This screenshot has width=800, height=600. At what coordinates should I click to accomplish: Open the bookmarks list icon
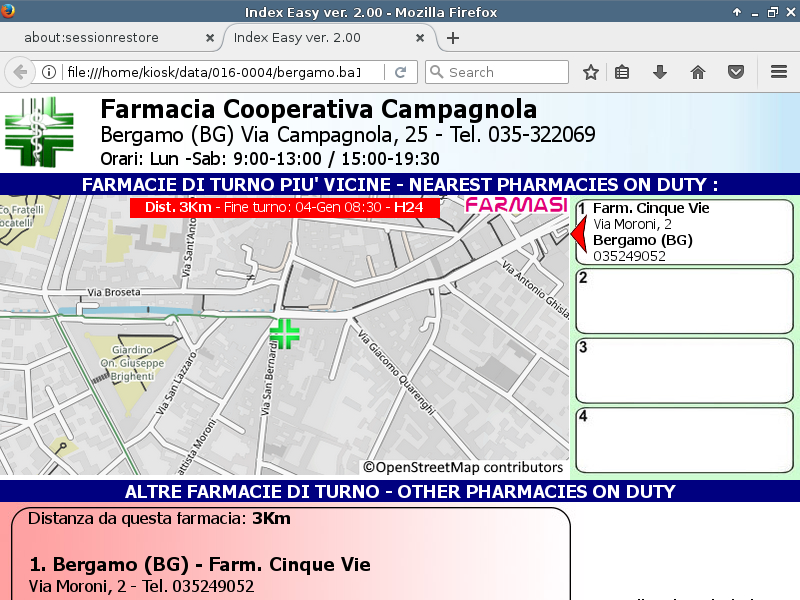point(622,72)
